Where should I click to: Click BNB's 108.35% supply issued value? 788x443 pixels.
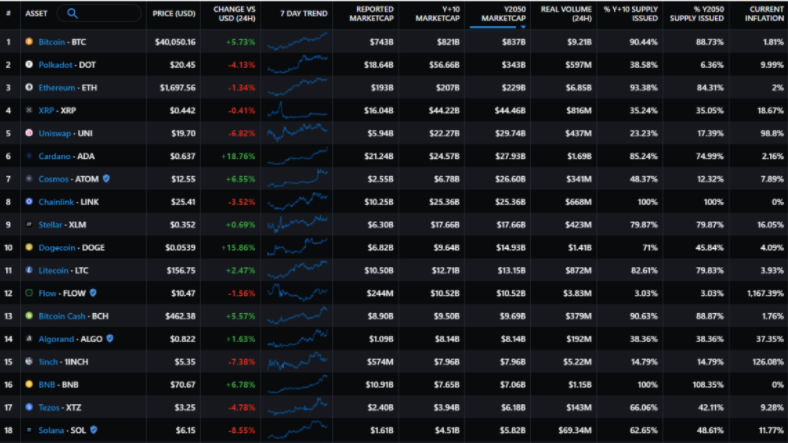click(708, 385)
